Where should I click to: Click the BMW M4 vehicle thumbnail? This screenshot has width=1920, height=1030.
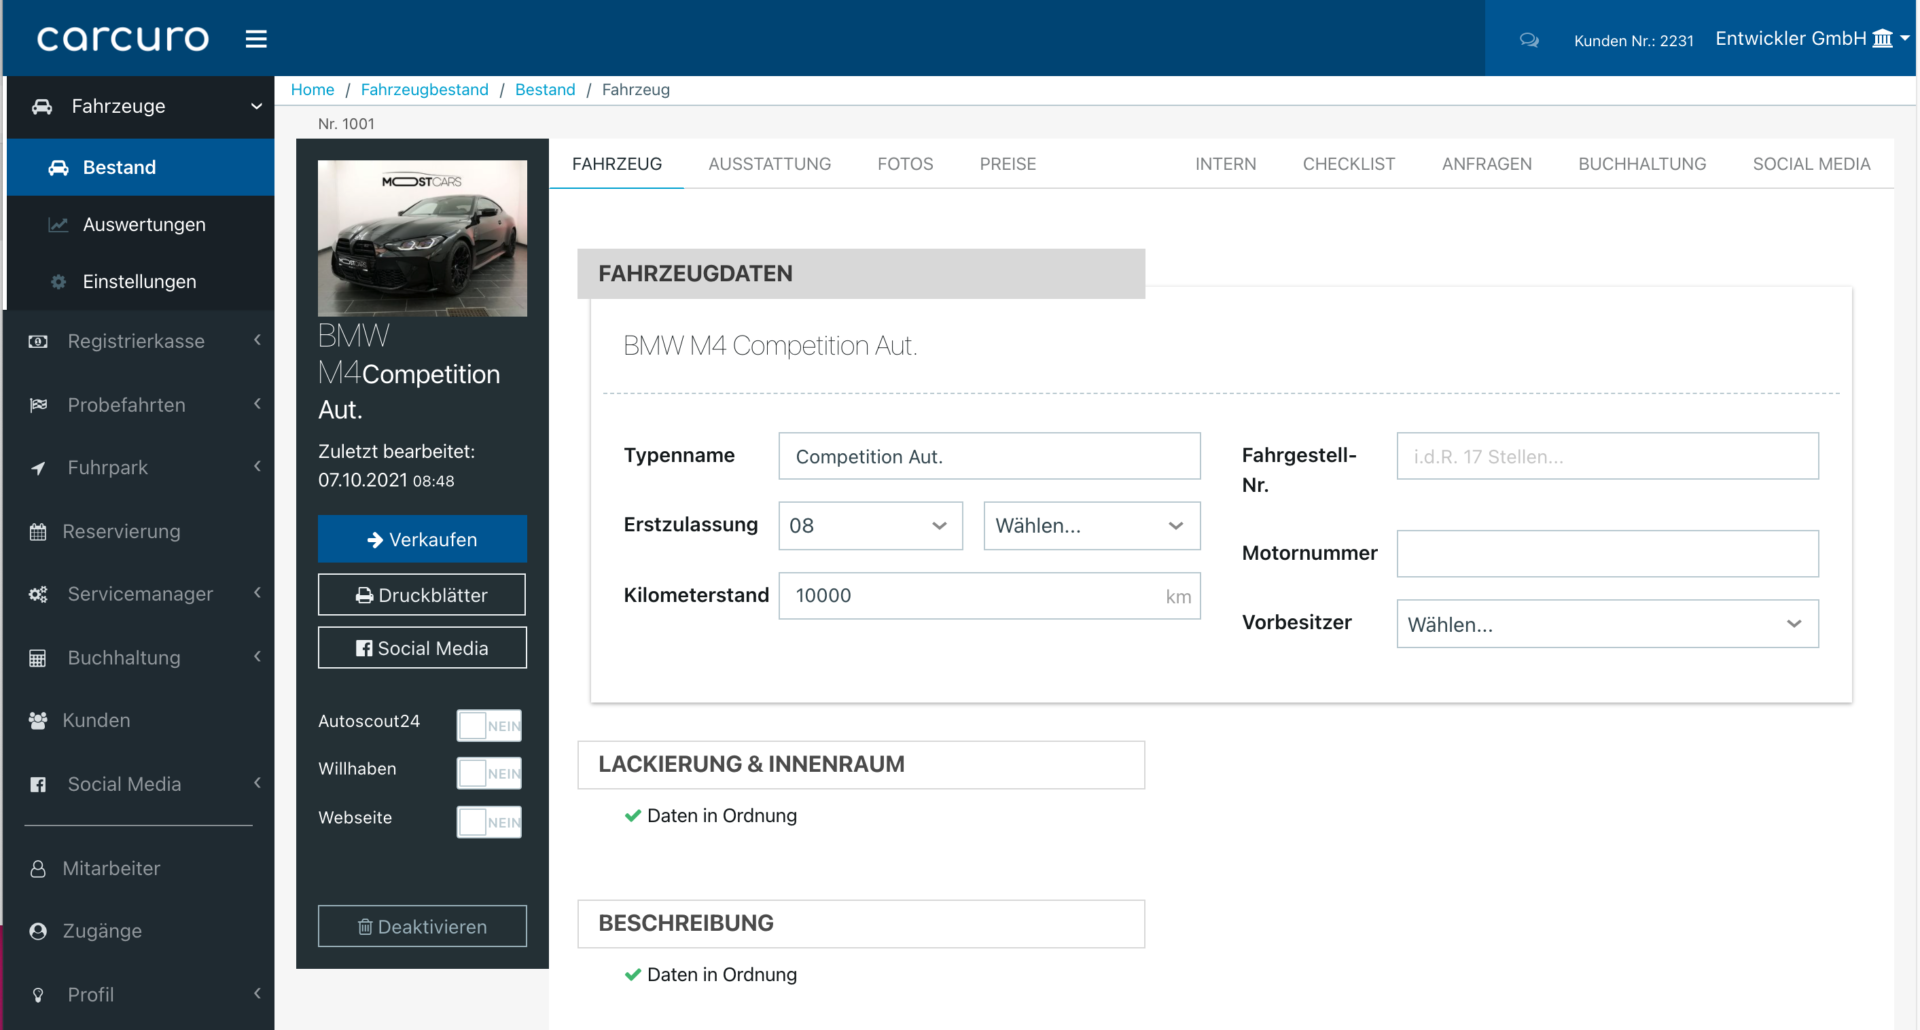[422, 238]
